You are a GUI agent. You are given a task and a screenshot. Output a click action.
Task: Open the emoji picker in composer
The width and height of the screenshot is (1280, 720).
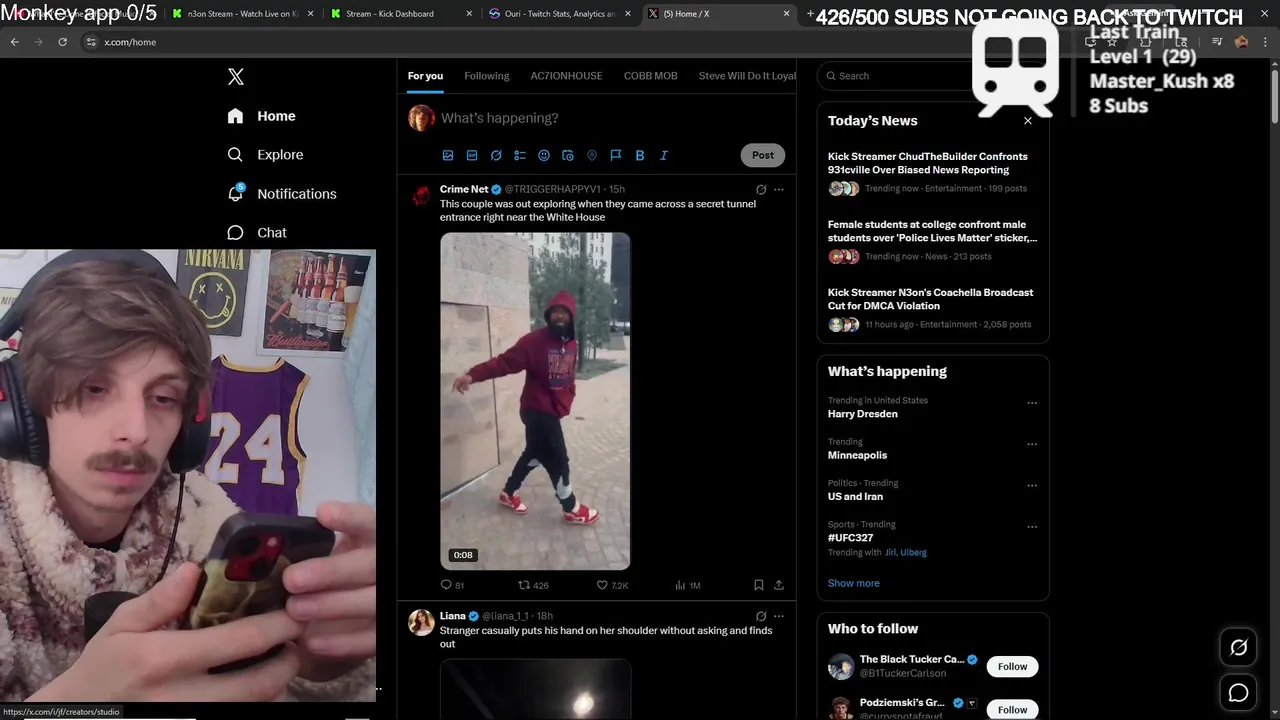pyautogui.click(x=544, y=155)
